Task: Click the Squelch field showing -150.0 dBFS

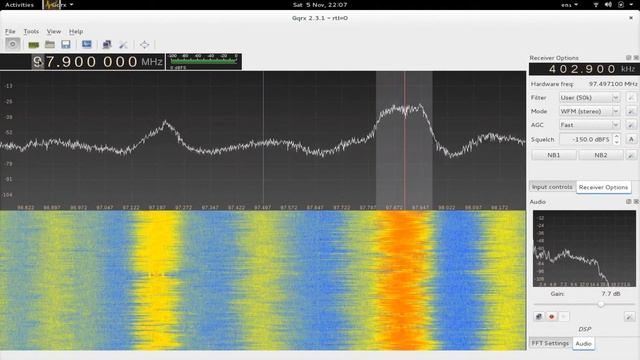Action: [x=586, y=139]
